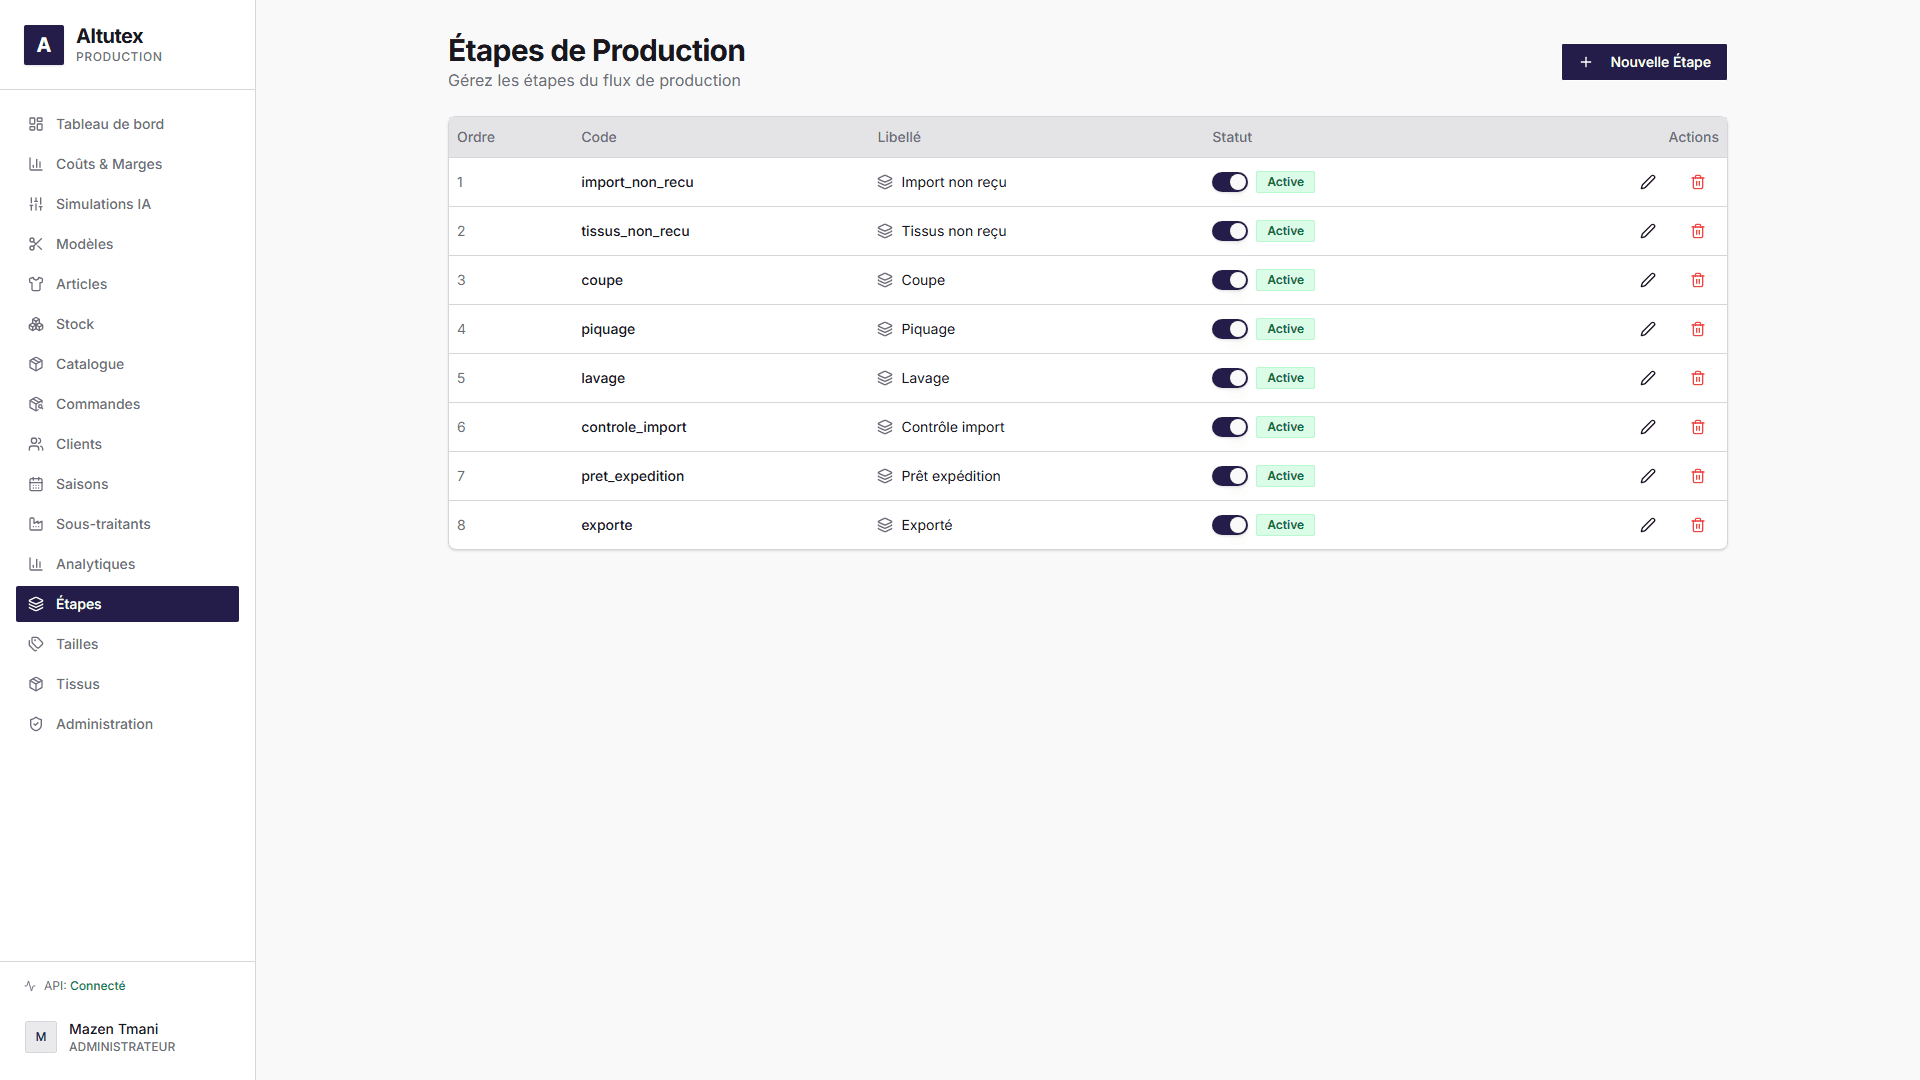This screenshot has height=1080, width=1920.
Task: Switch off the Exporté step
Action: point(1230,525)
